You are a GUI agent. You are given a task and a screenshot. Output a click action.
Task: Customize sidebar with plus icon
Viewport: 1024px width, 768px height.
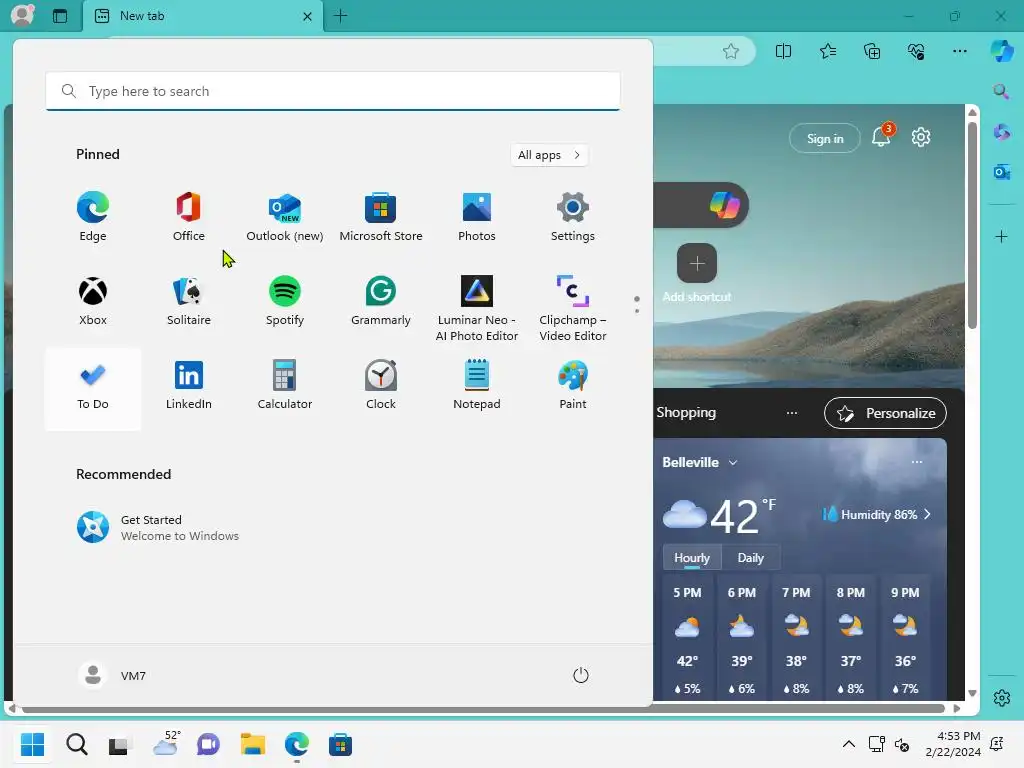tap(1001, 236)
